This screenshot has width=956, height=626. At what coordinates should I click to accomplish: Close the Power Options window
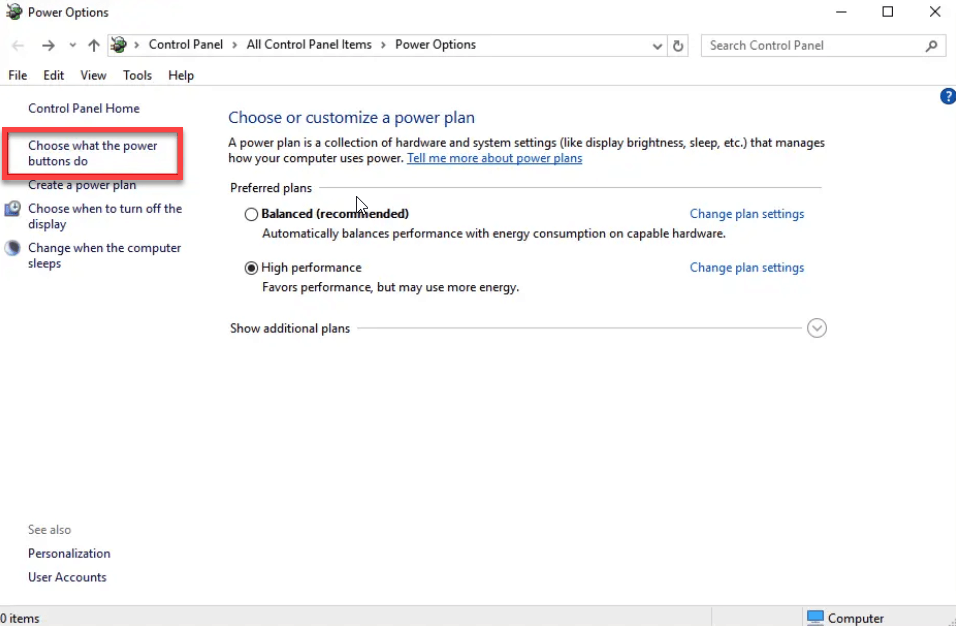(x=935, y=12)
